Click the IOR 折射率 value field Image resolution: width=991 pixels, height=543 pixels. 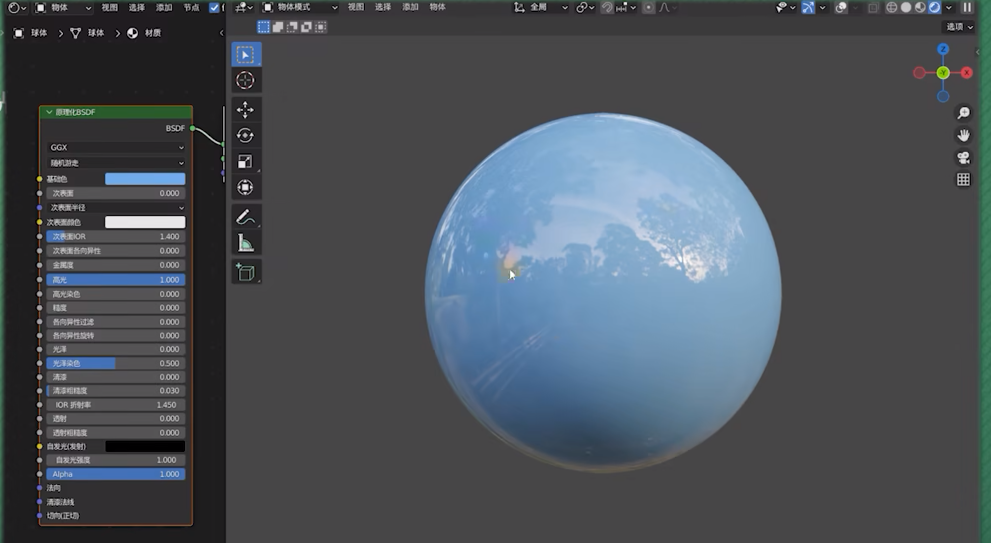click(x=116, y=405)
